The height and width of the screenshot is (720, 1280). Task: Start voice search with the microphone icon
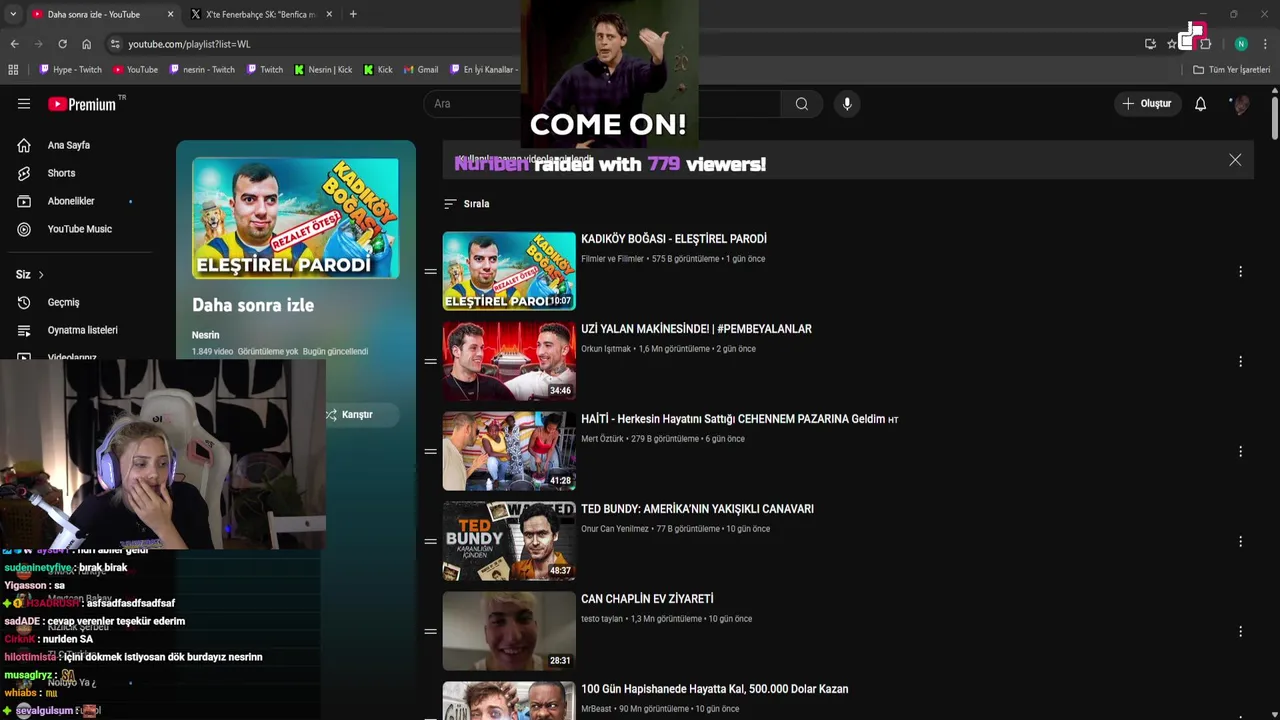(x=847, y=104)
